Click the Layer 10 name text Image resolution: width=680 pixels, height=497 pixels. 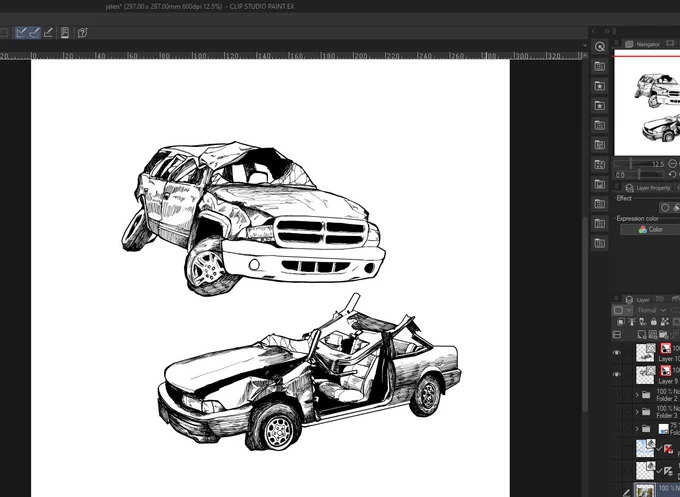(x=669, y=359)
